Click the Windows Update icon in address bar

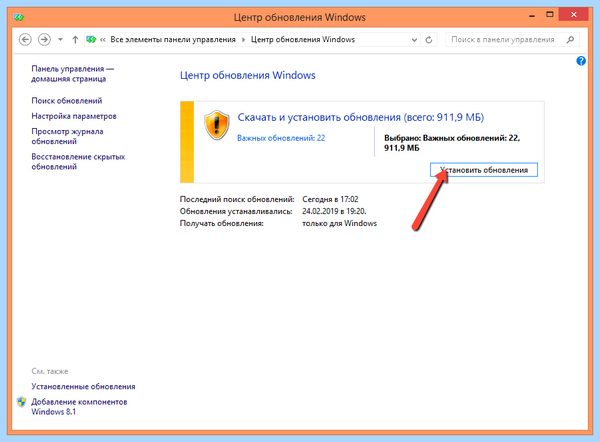pyautogui.click(x=91, y=39)
